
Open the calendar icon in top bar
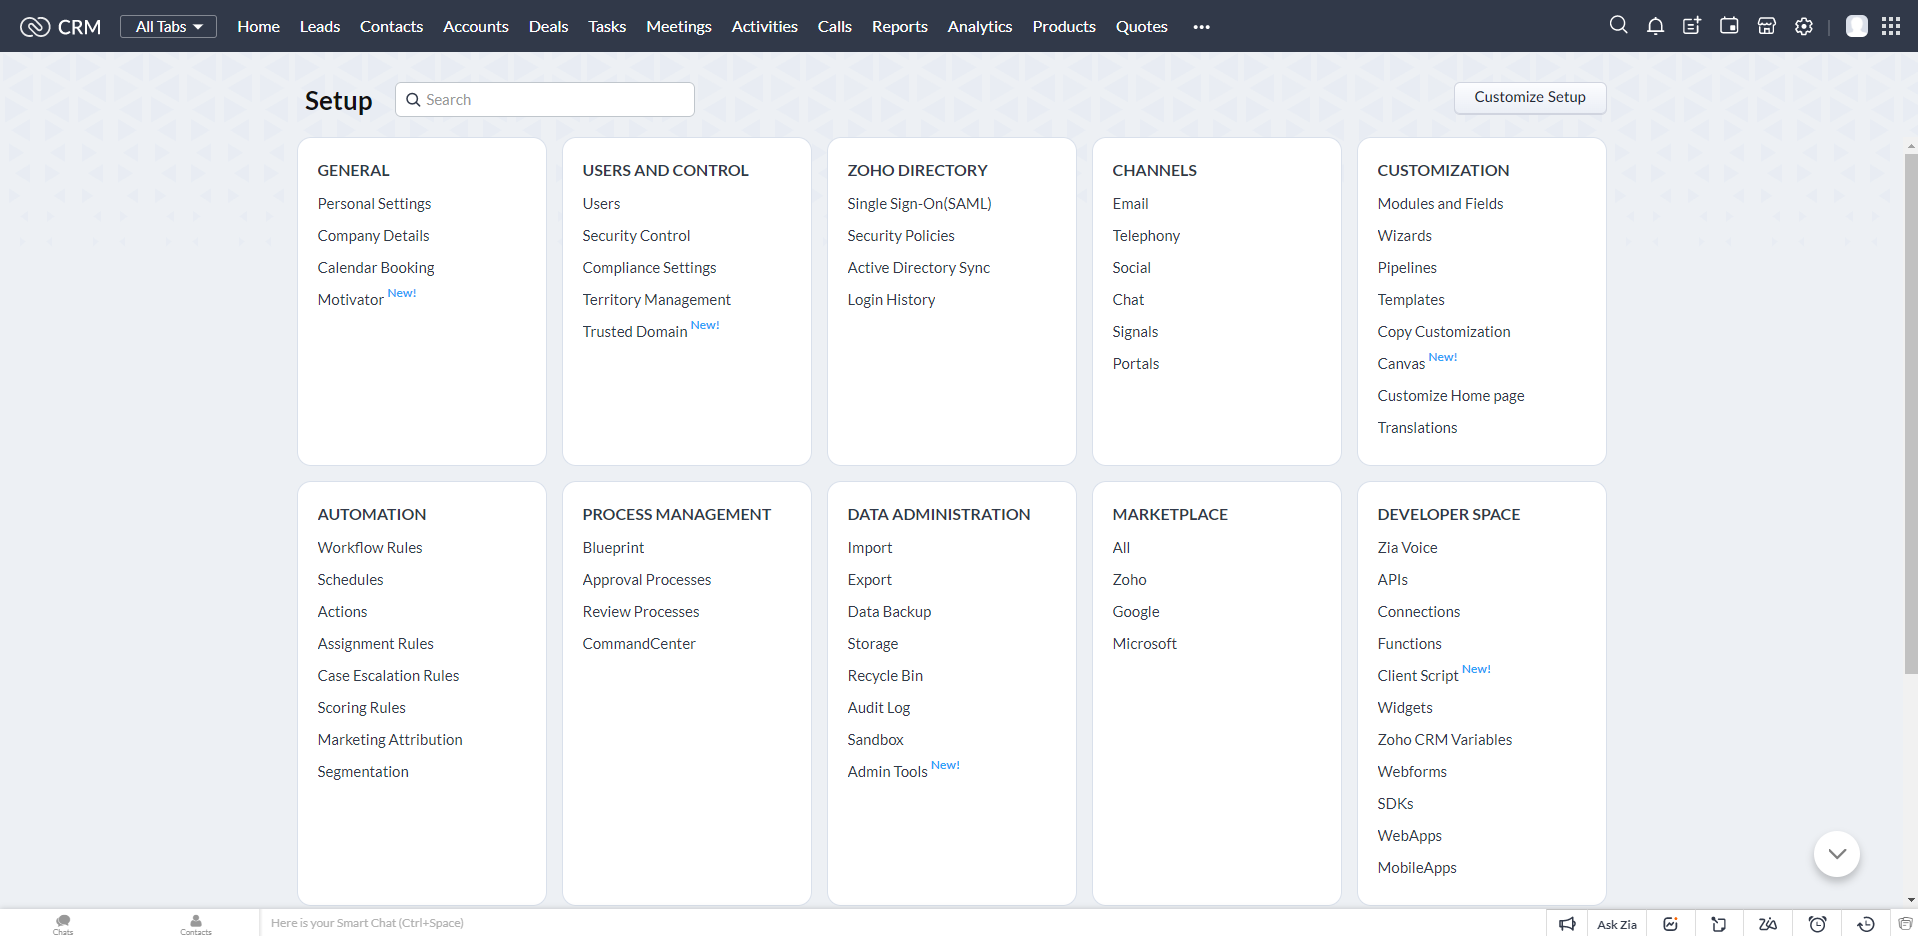1729,26
